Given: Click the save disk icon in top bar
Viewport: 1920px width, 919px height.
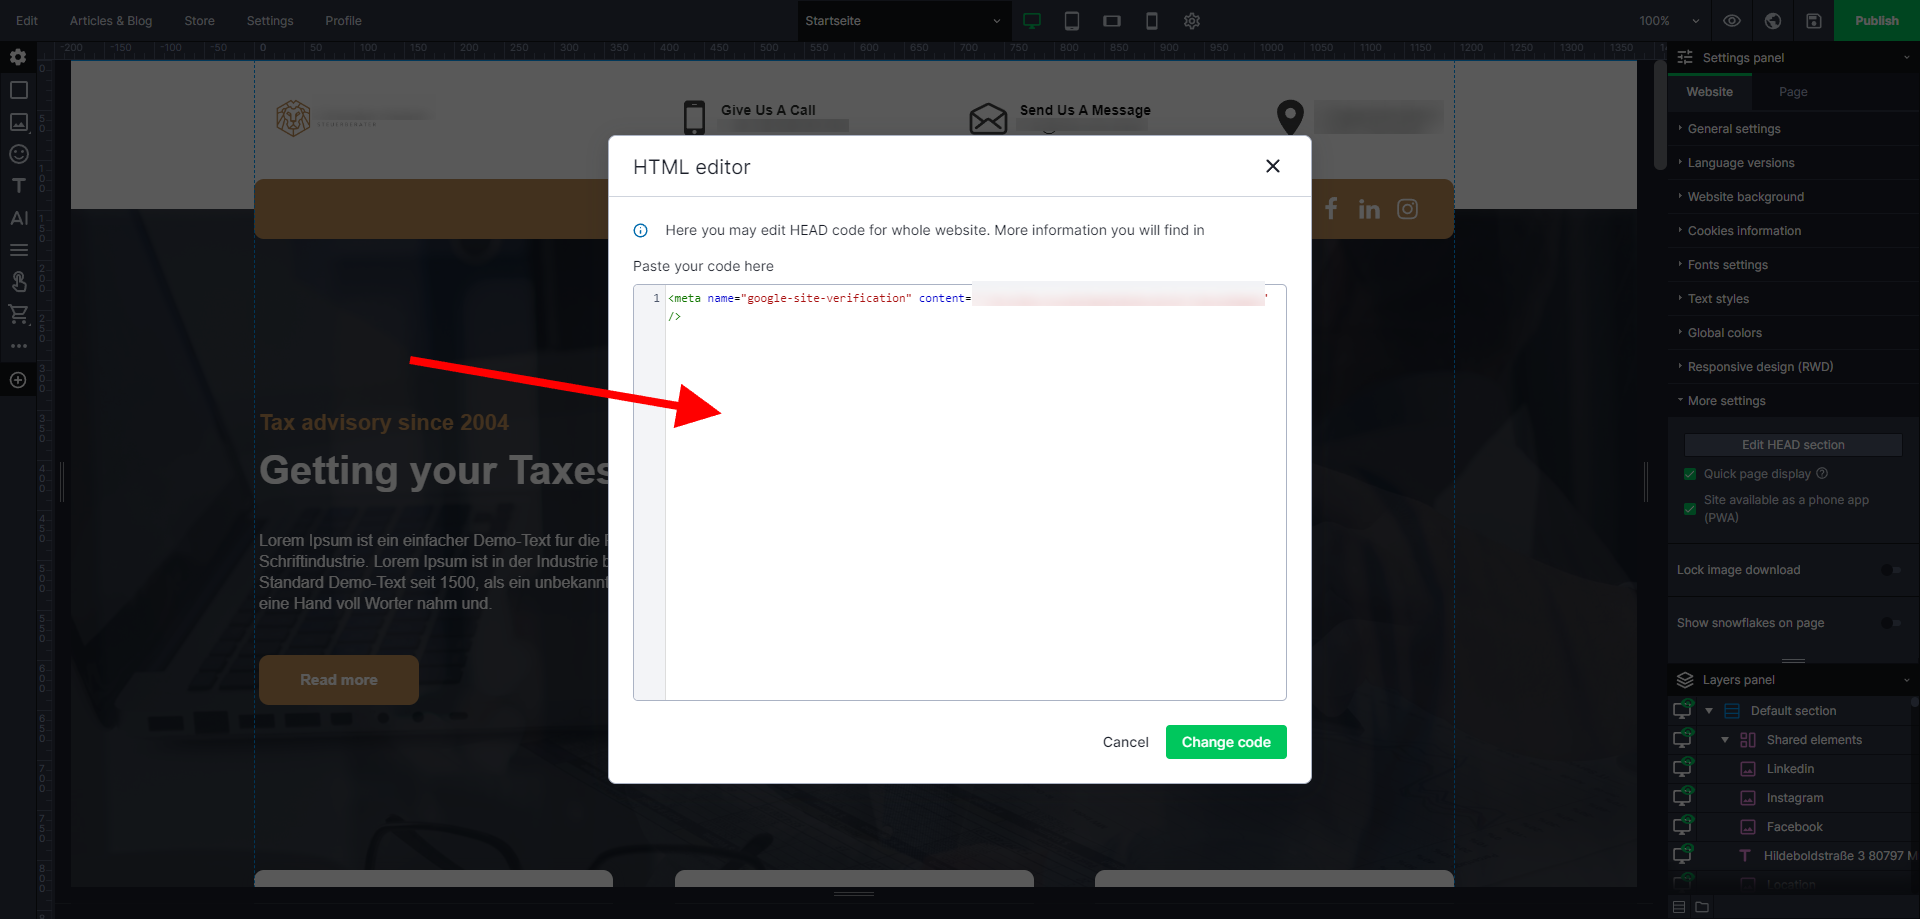Looking at the screenshot, I should tap(1814, 21).
